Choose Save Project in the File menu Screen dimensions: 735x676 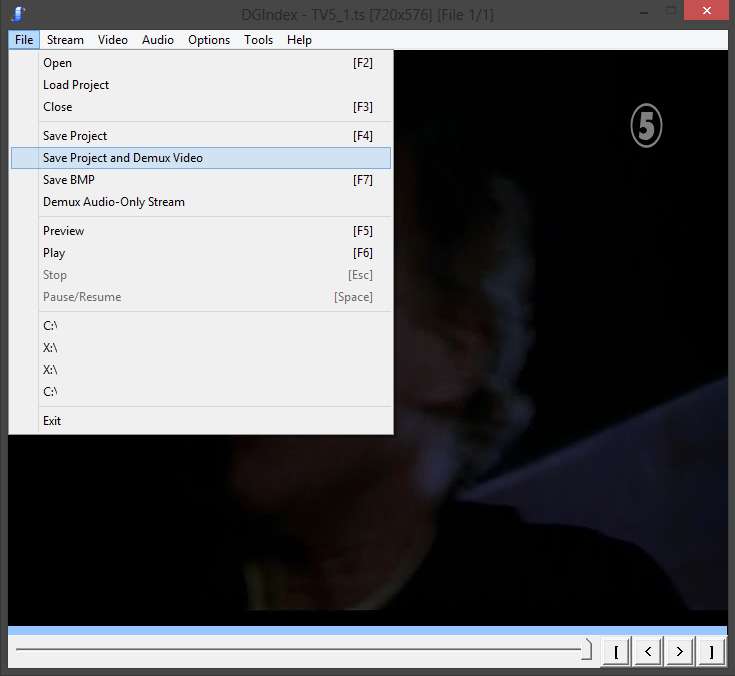point(75,136)
